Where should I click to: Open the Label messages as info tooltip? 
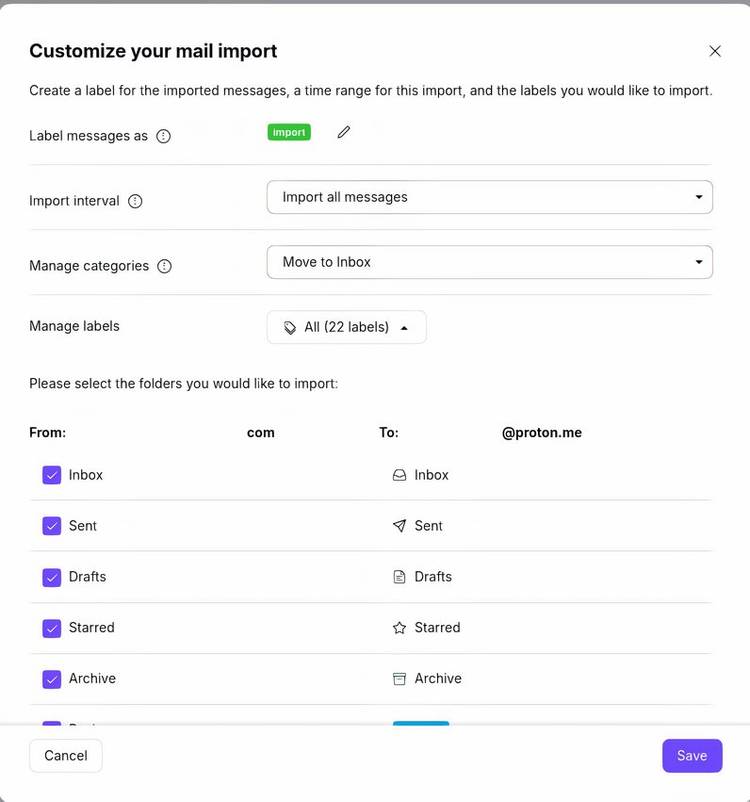pos(163,136)
